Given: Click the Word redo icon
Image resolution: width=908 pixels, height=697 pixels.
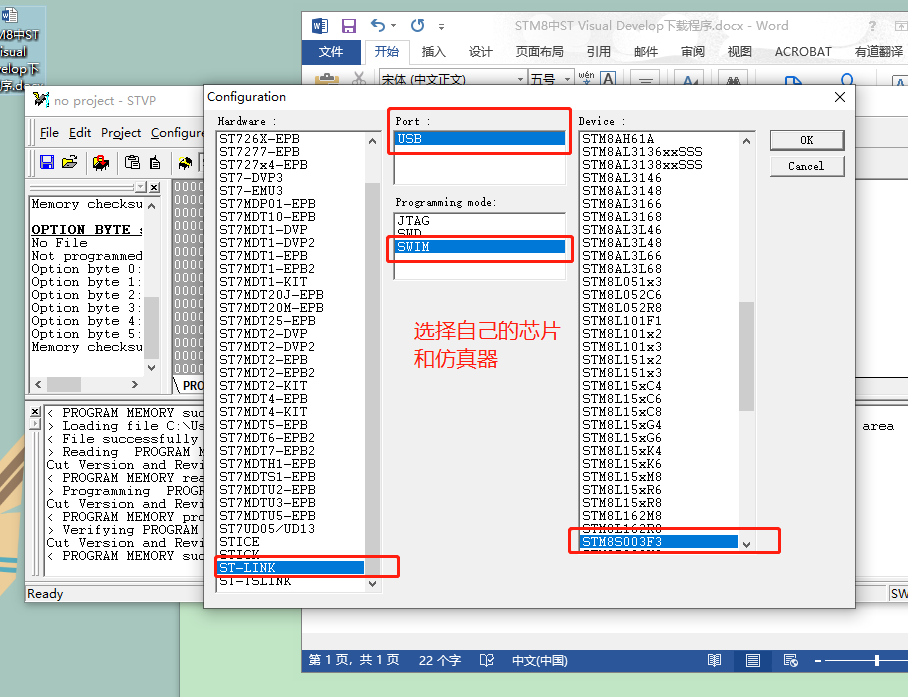Looking at the screenshot, I should (x=418, y=25).
